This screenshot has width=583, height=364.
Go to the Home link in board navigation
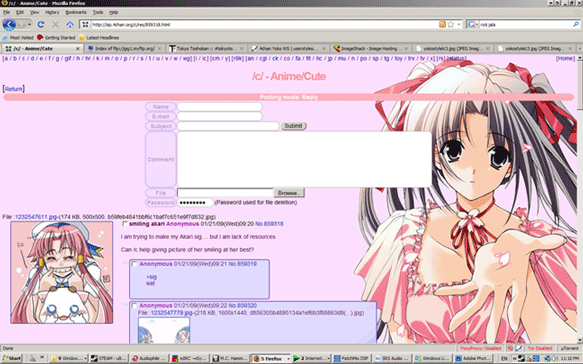(565, 58)
